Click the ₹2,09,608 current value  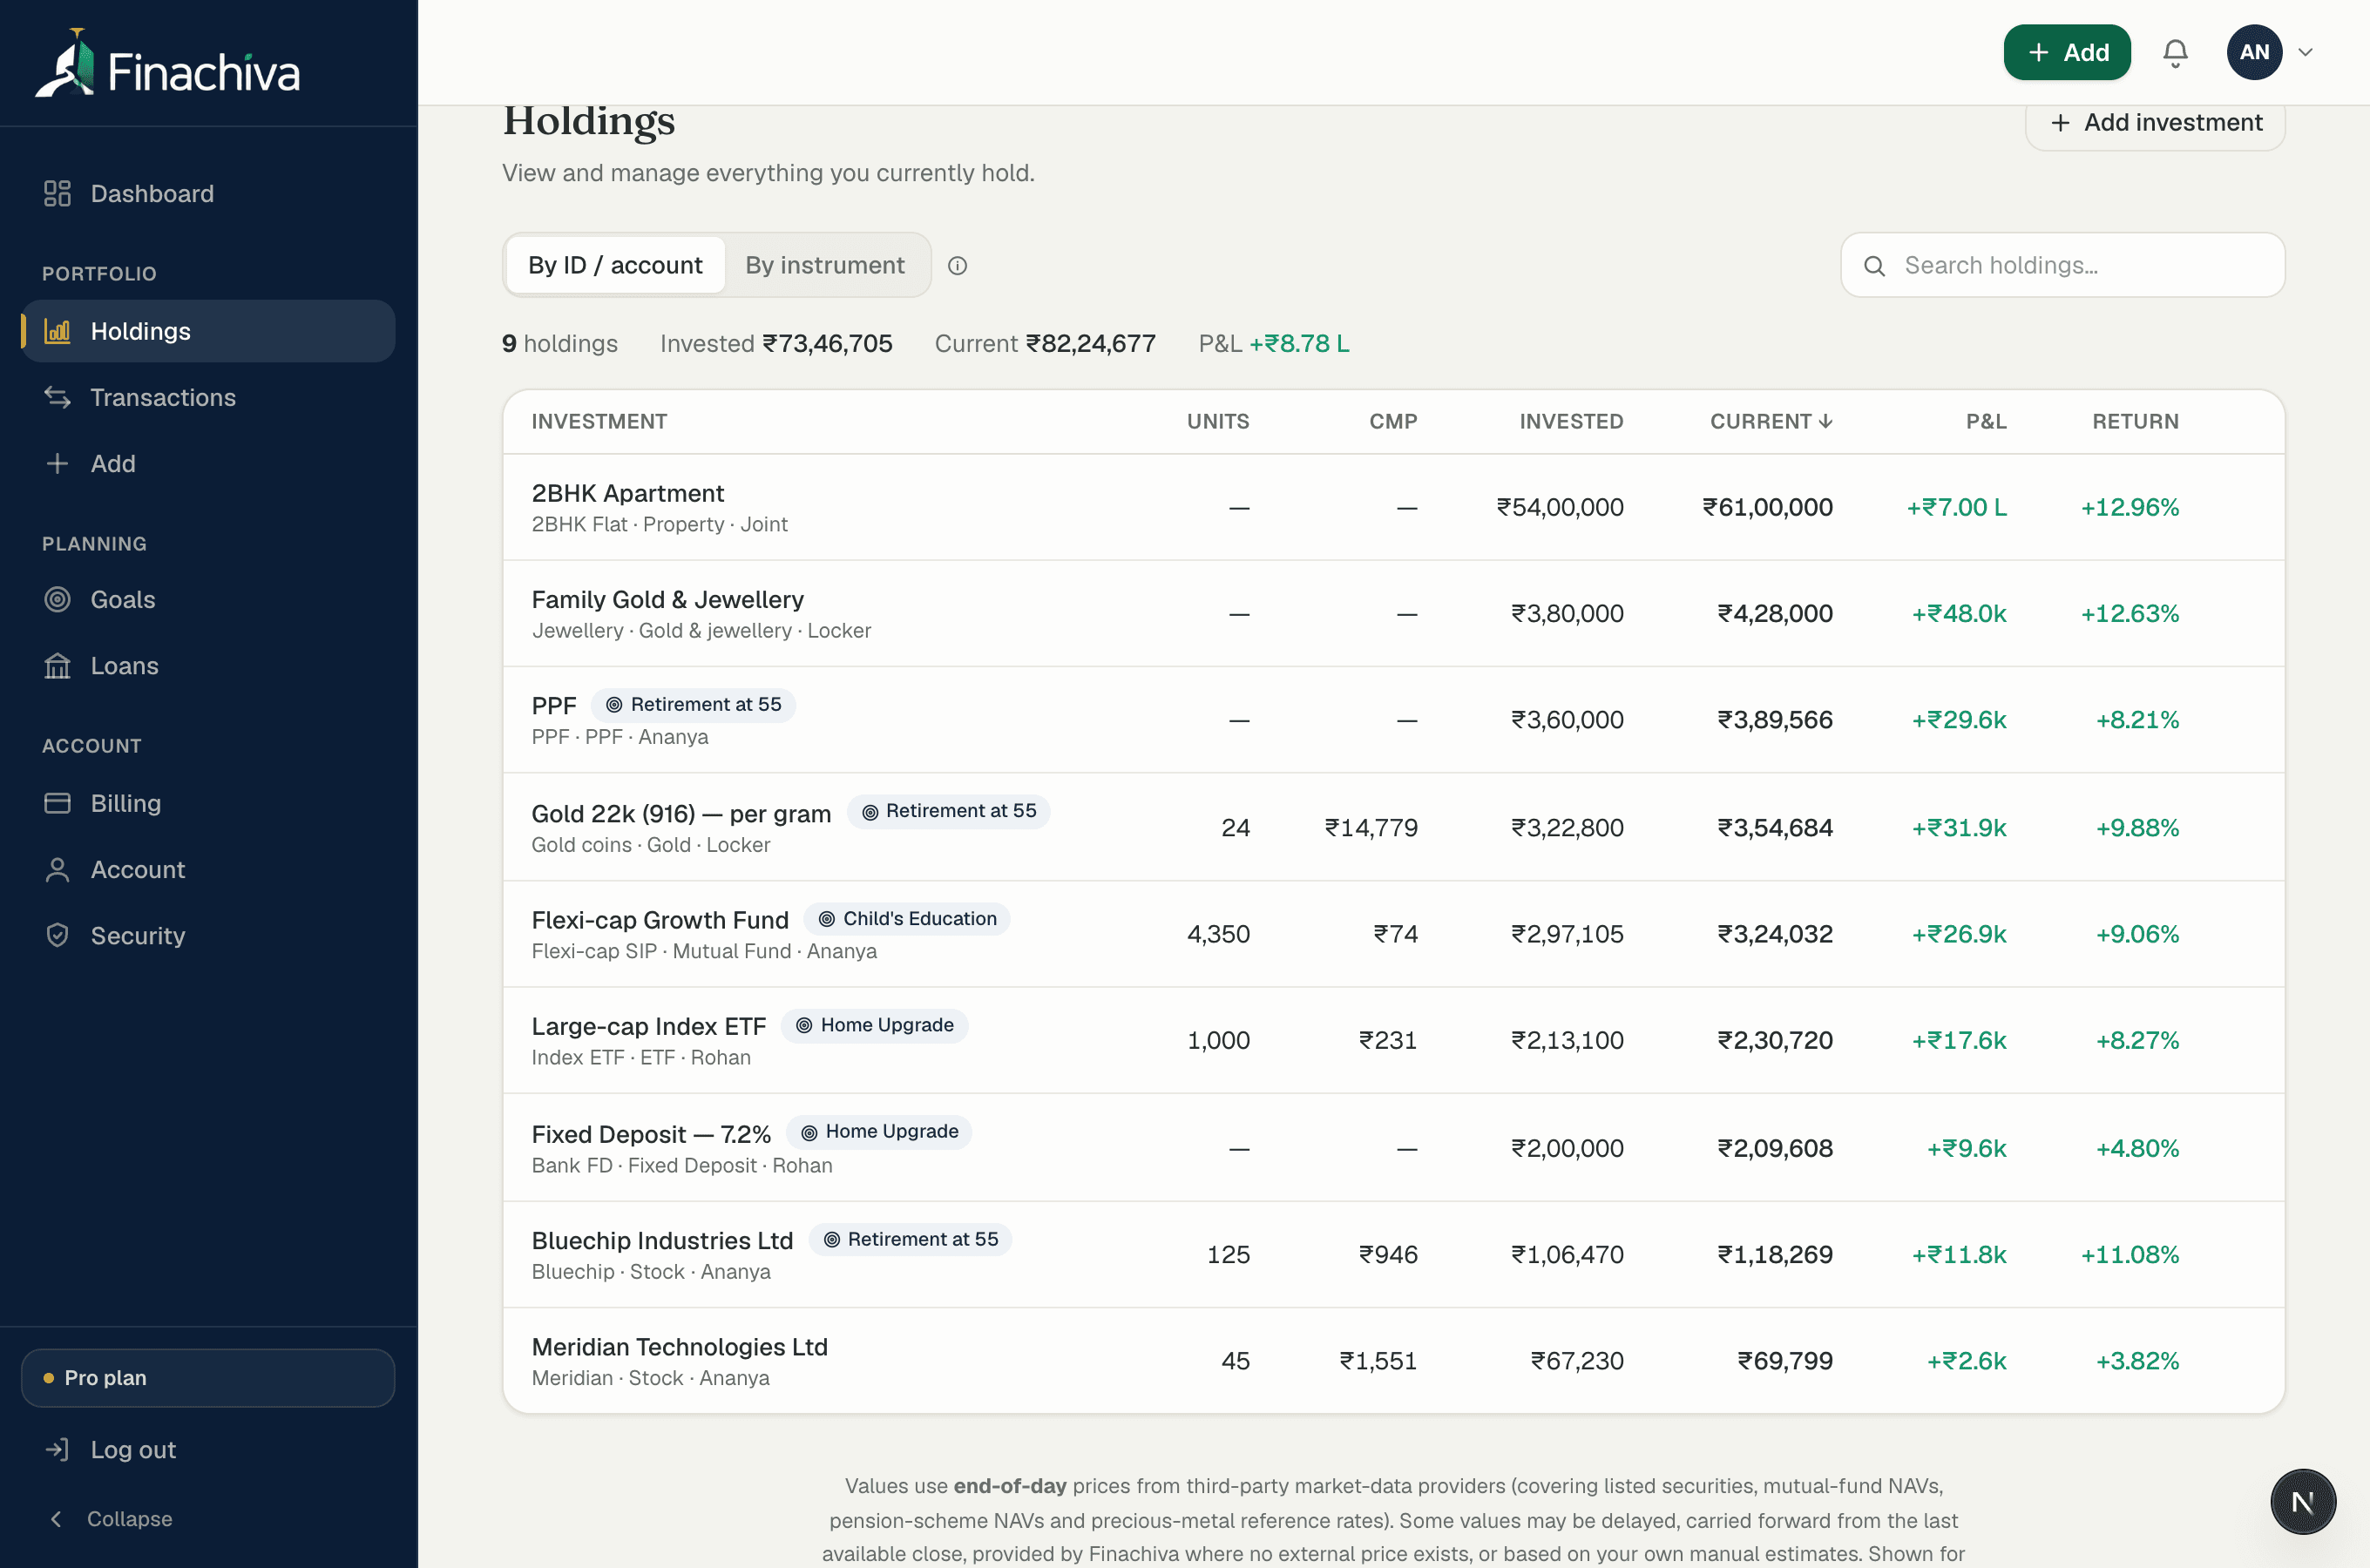coord(1774,1147)
